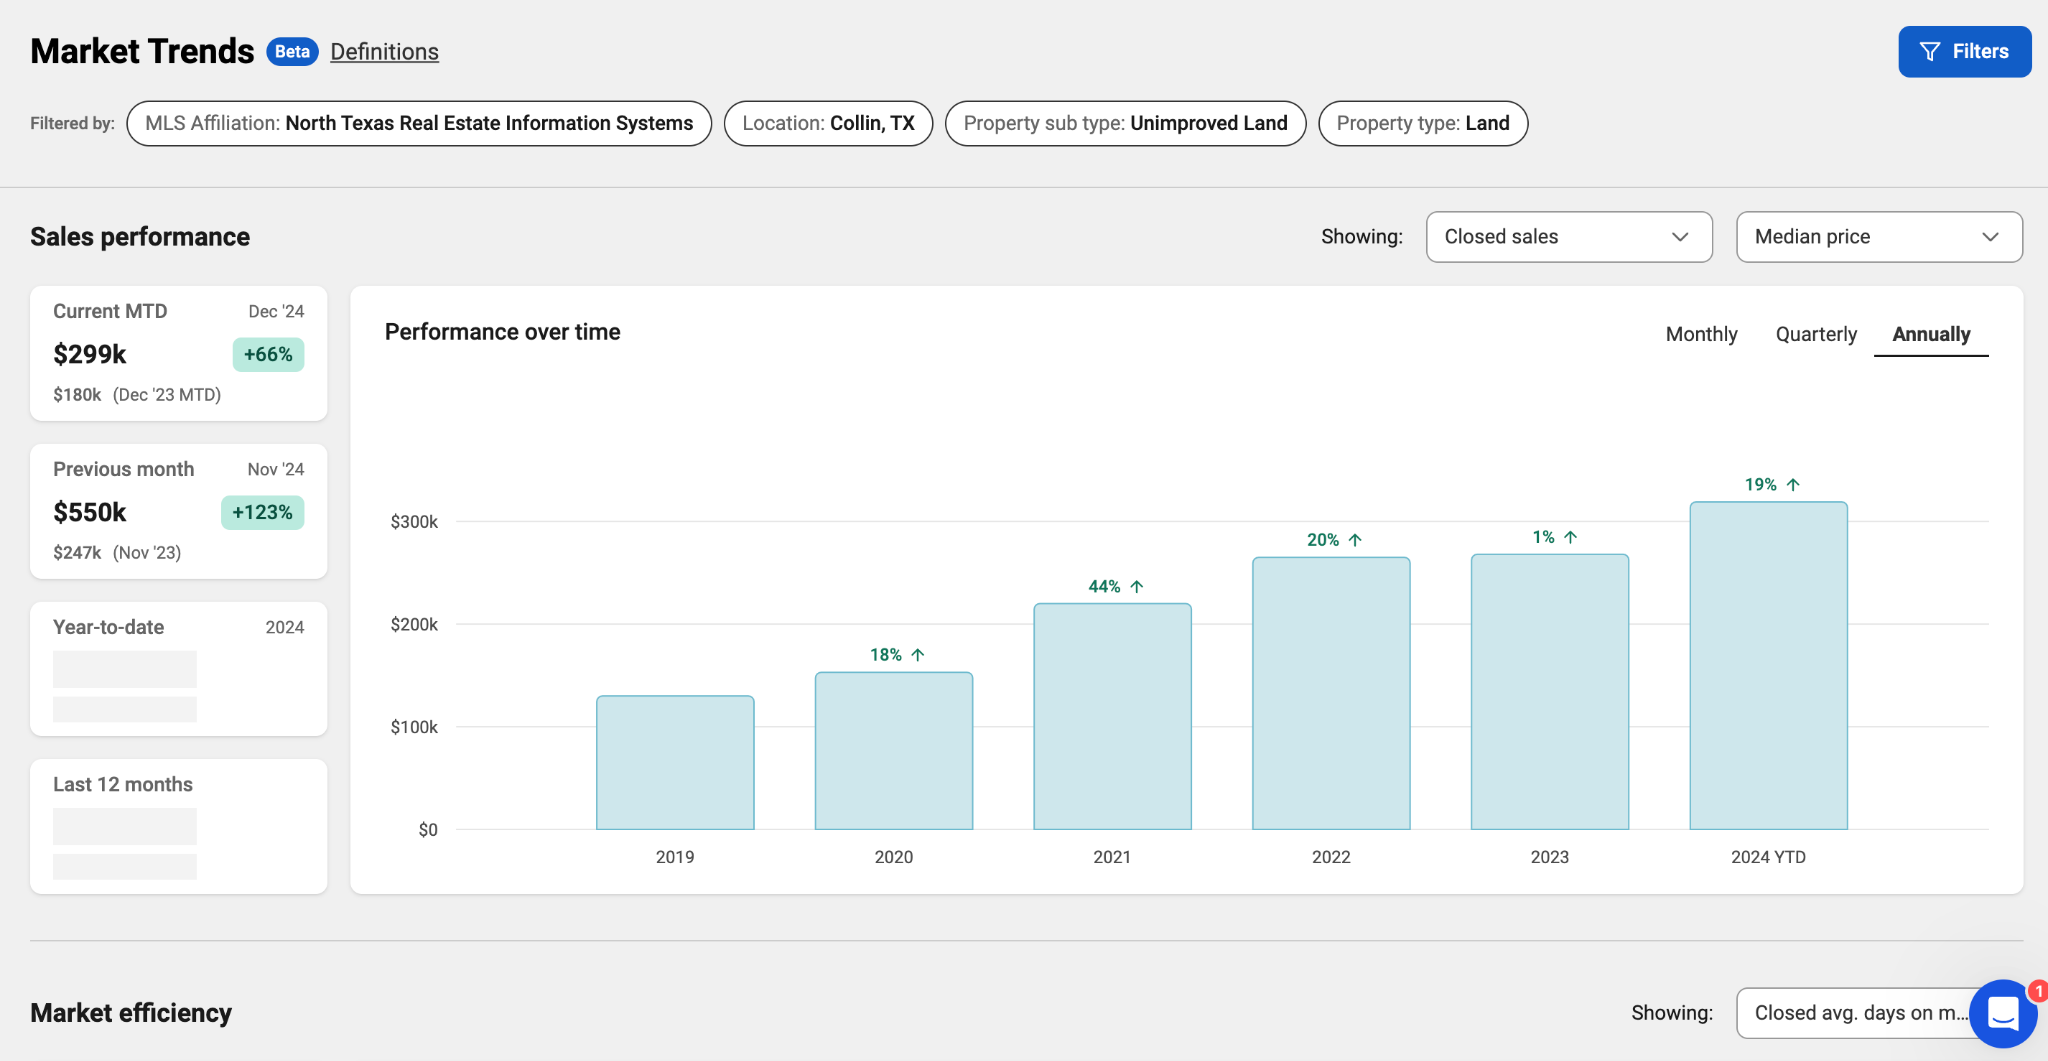Click the Location: Collin, TX filter chip
Screen dimensions: 2048x1061
point(828,124)
